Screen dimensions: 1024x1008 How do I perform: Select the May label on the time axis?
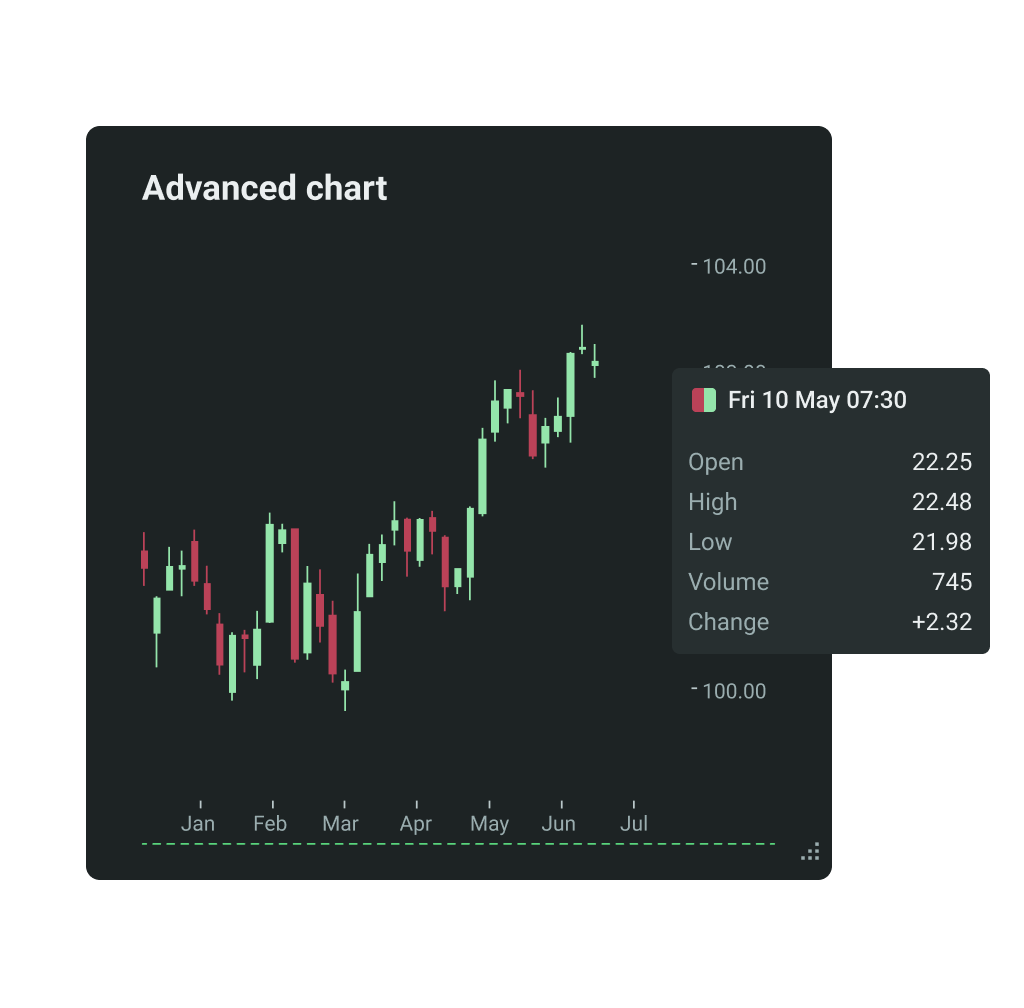[x=489, y=824]
